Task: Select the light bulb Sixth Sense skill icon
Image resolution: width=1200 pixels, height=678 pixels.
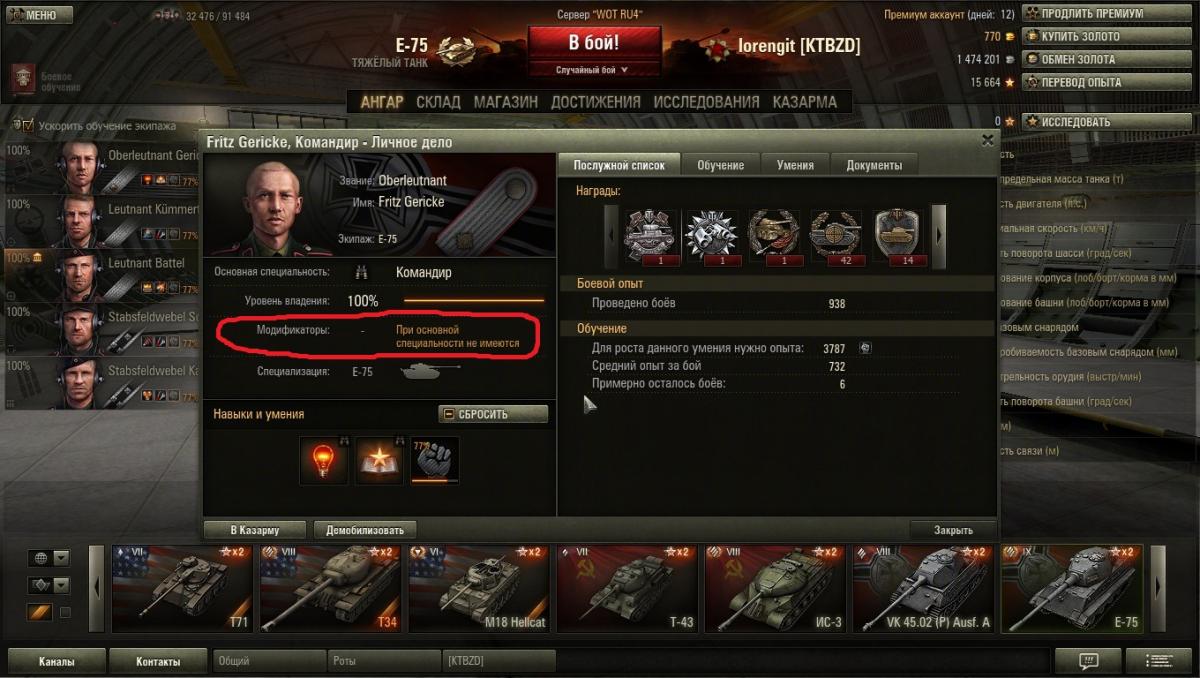Action: pyautogui.click(x=324, y=461)
